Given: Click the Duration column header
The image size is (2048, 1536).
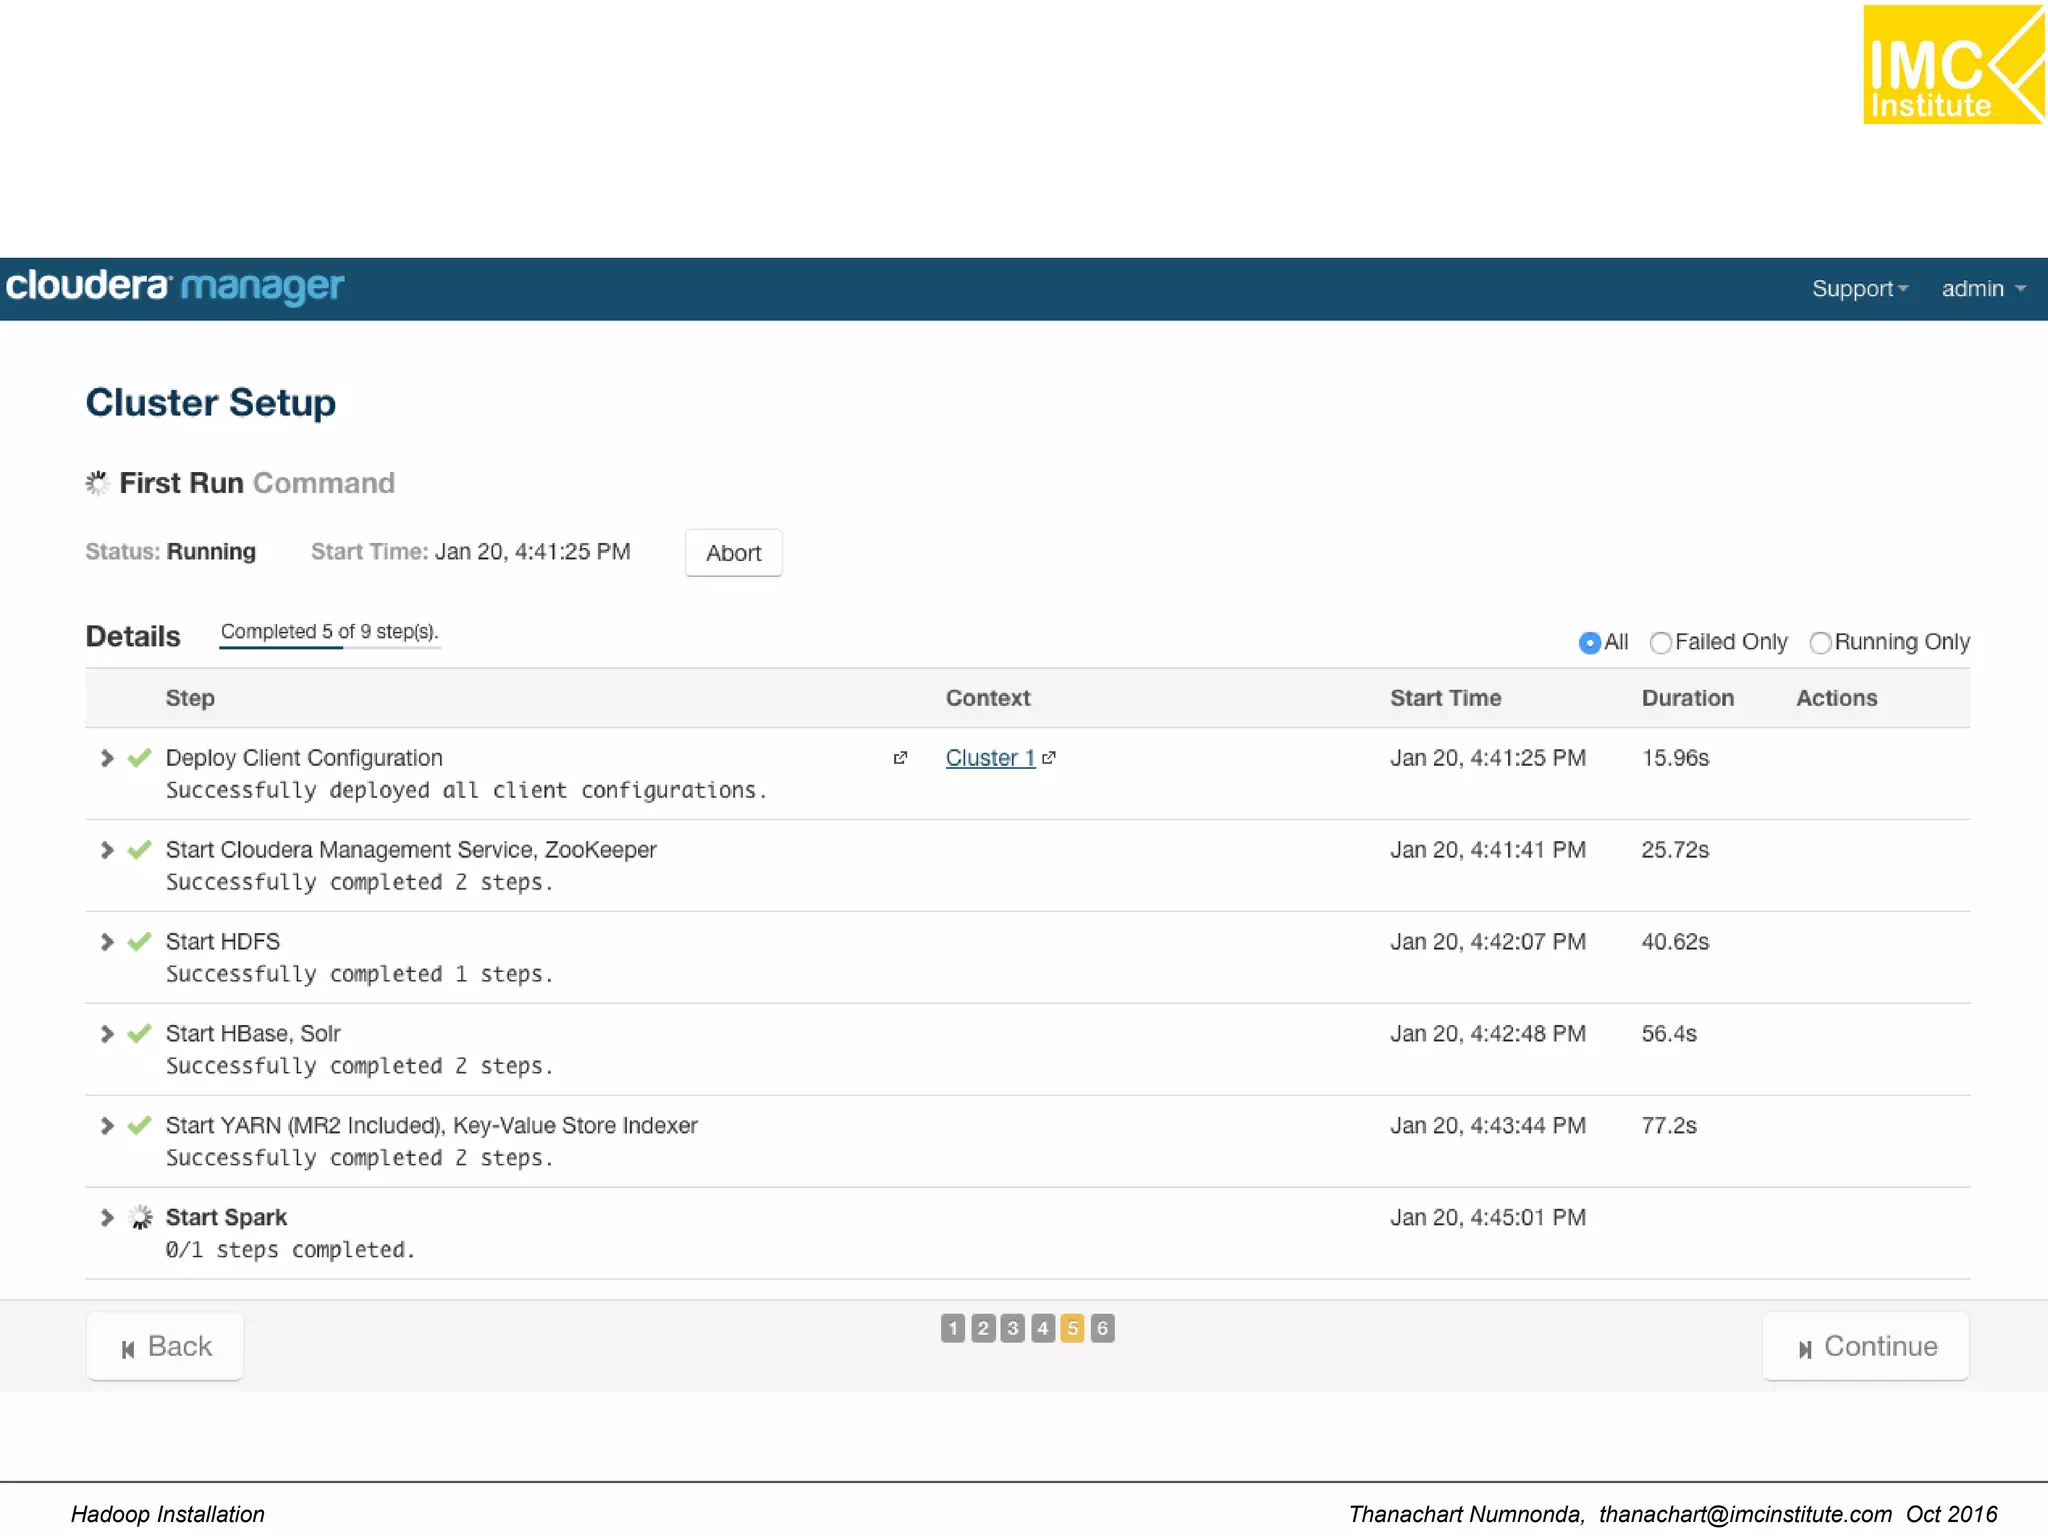Looking at the screenshot, I should pos(1688,698).
